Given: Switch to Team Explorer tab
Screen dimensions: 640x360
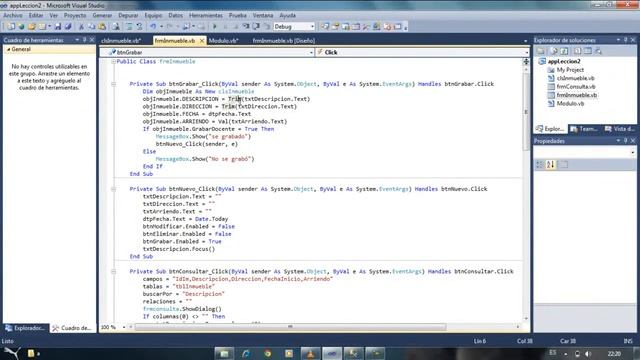Looking at the screenshot, I should [x=585, y=129].
